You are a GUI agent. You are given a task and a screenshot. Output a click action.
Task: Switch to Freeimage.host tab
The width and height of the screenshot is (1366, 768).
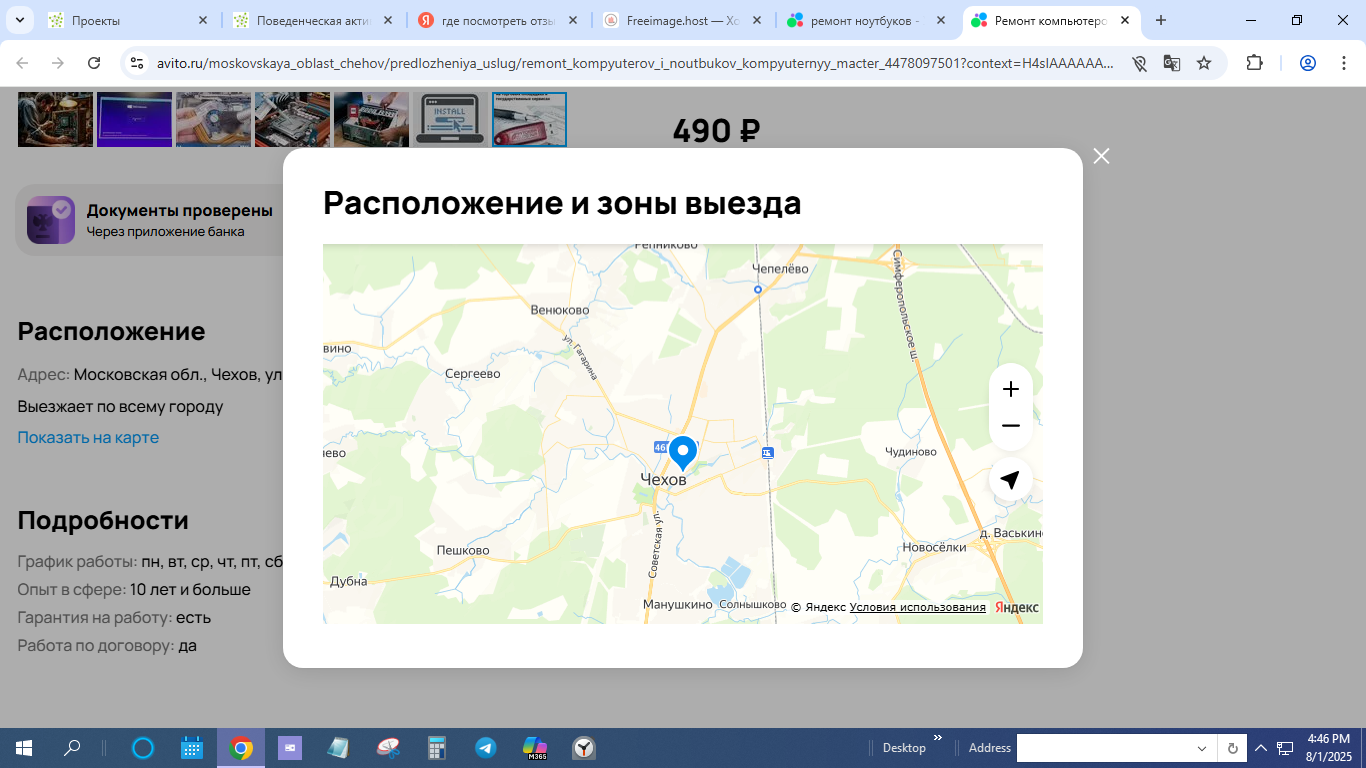coord(683,20)
